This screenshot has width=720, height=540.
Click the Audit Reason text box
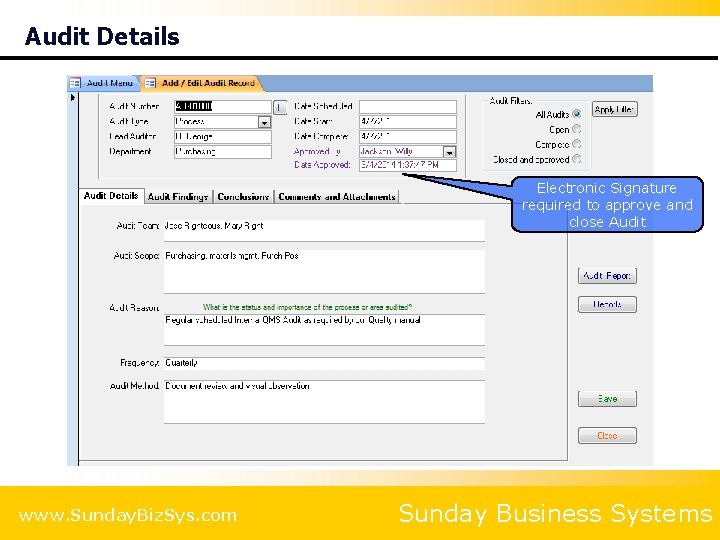pos(324,330)
